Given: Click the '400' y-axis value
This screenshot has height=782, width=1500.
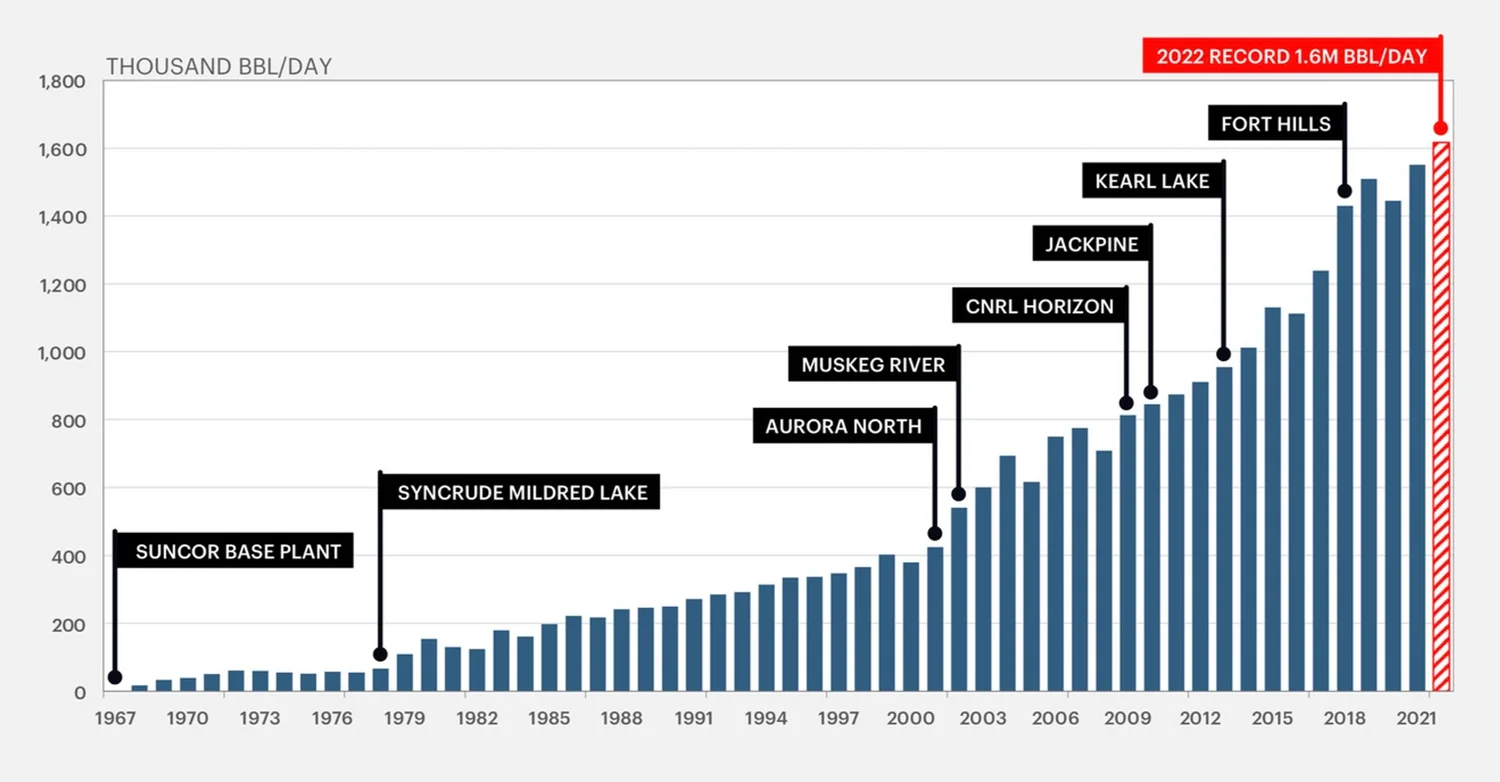Looking at the screenshot, I should click(x=71, y=557).
